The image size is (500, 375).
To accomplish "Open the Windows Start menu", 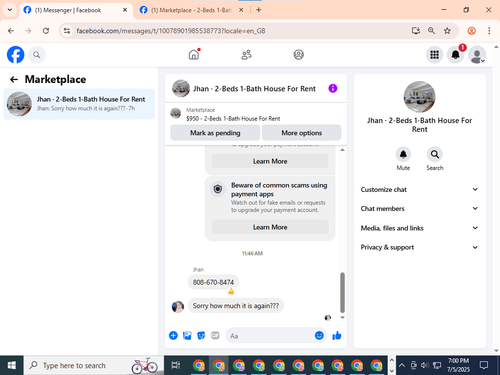I will (x=12, y=365).
